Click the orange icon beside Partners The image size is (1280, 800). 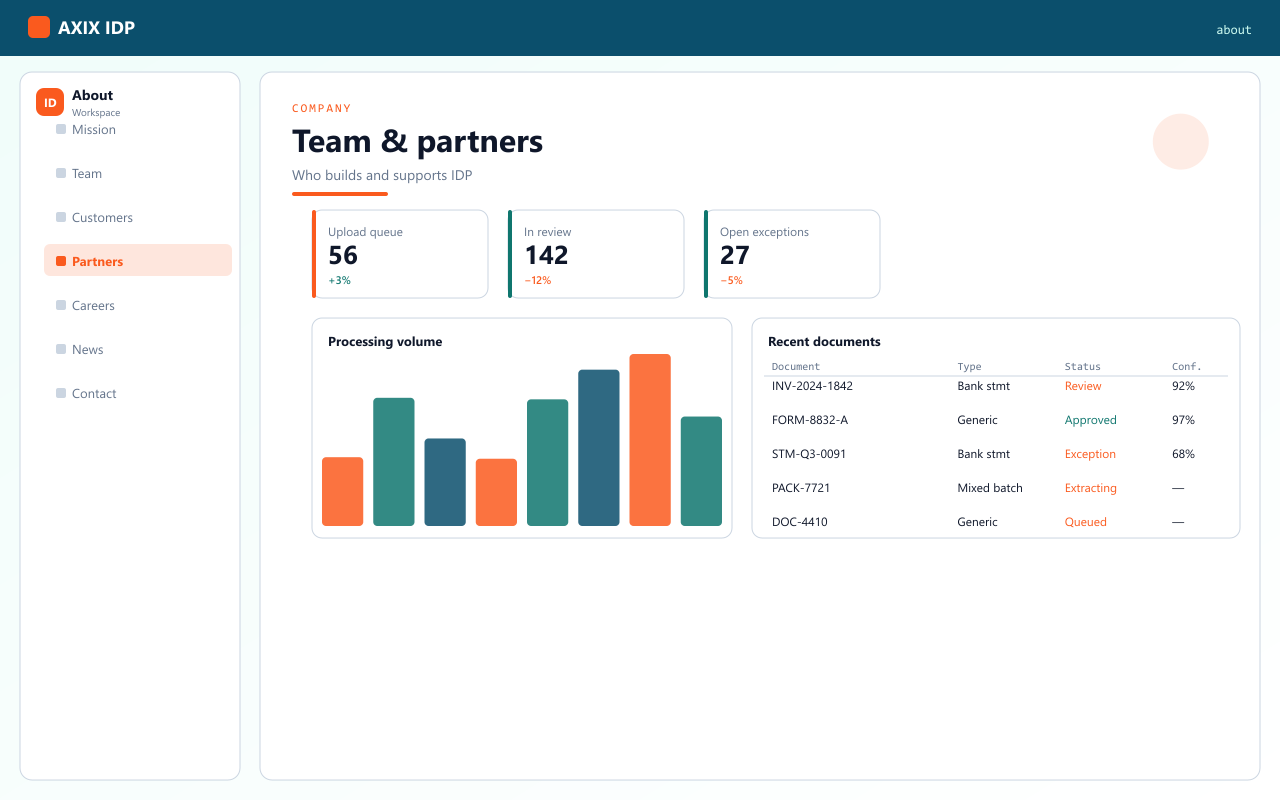click(x=61, y=261)
